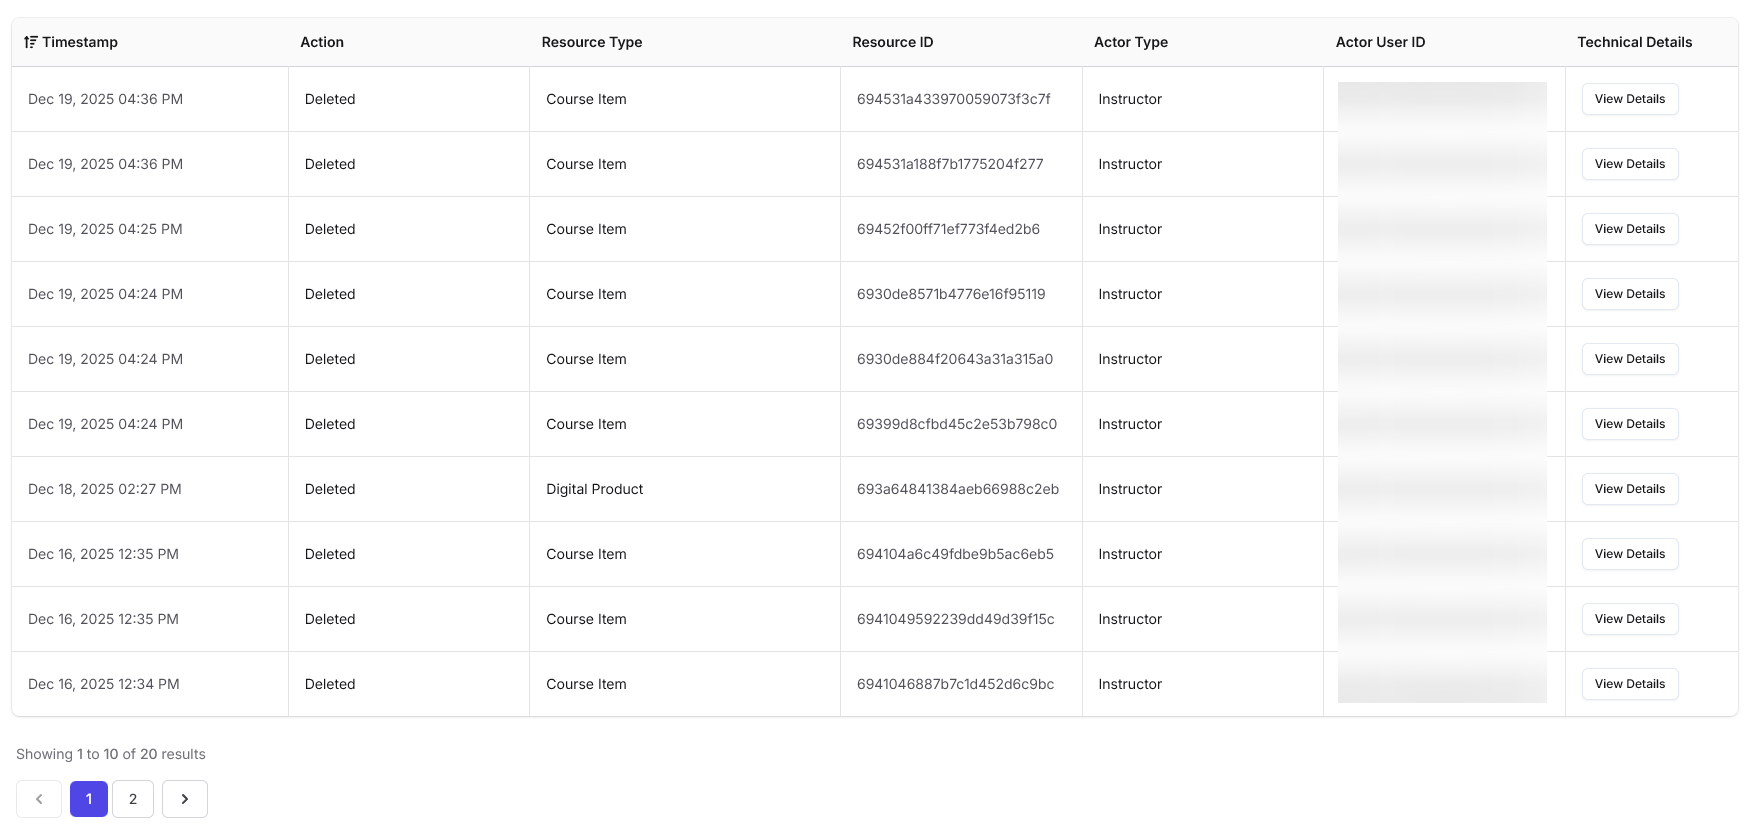View details for resource 694531a188f7b1775204f277
The height and width of the screenshot is (833, 1756).
(1629, 164)
